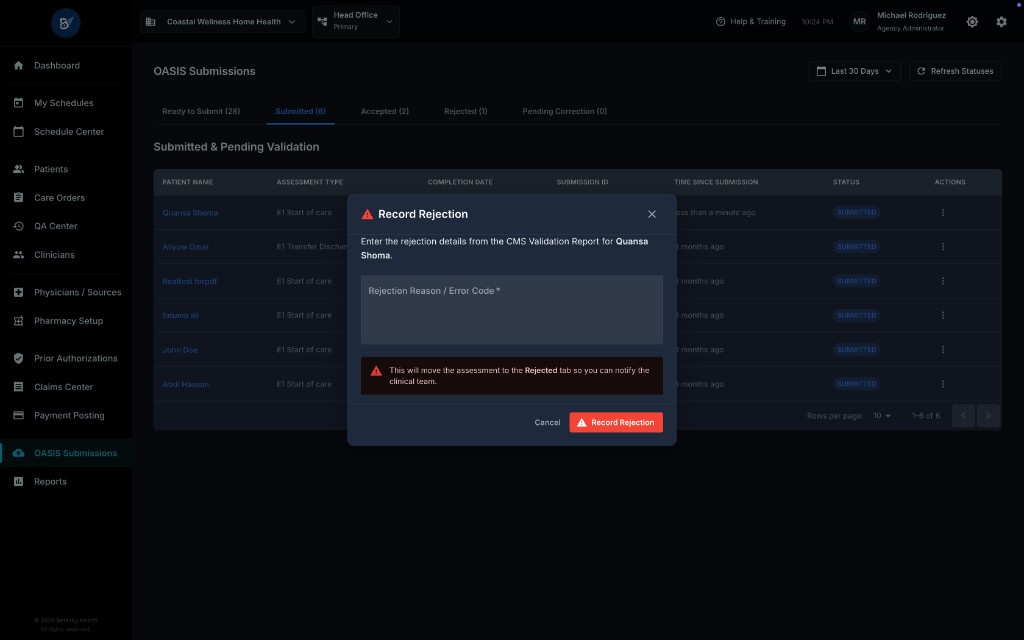Click SUBMITTED status badge for Quansa Shoma

pos(856,212)
